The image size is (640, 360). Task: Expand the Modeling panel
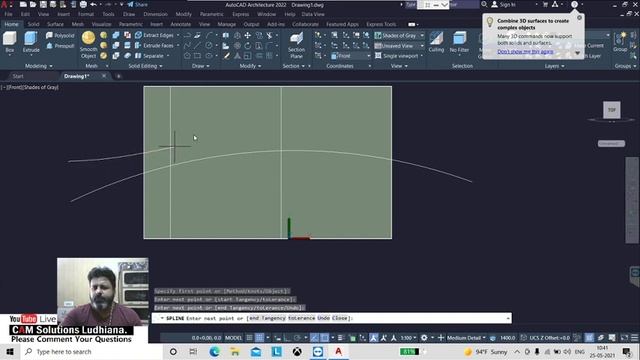pyautogui.click(x=39, y=66)
